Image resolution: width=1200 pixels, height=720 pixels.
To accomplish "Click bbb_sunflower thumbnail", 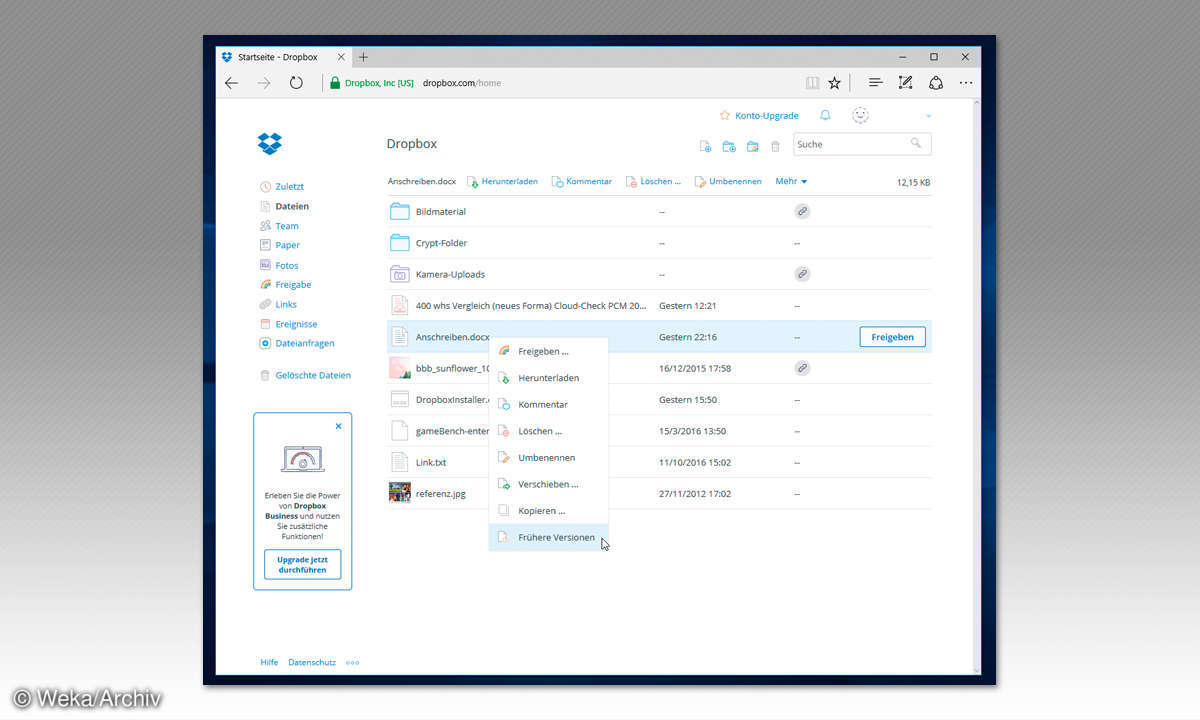I will click(x=400, y=368).
